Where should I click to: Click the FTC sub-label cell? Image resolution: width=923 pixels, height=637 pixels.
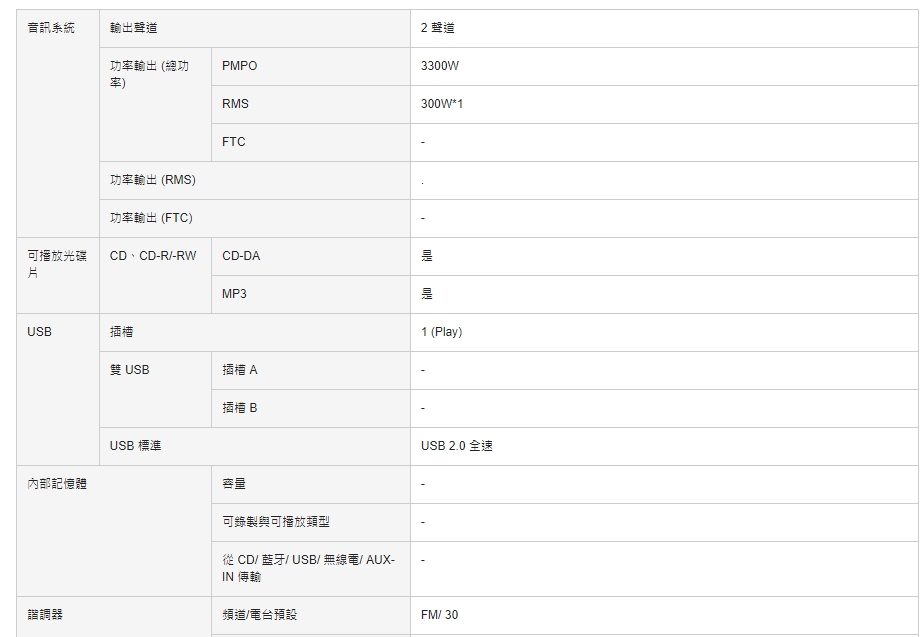[x=233, y=142]
